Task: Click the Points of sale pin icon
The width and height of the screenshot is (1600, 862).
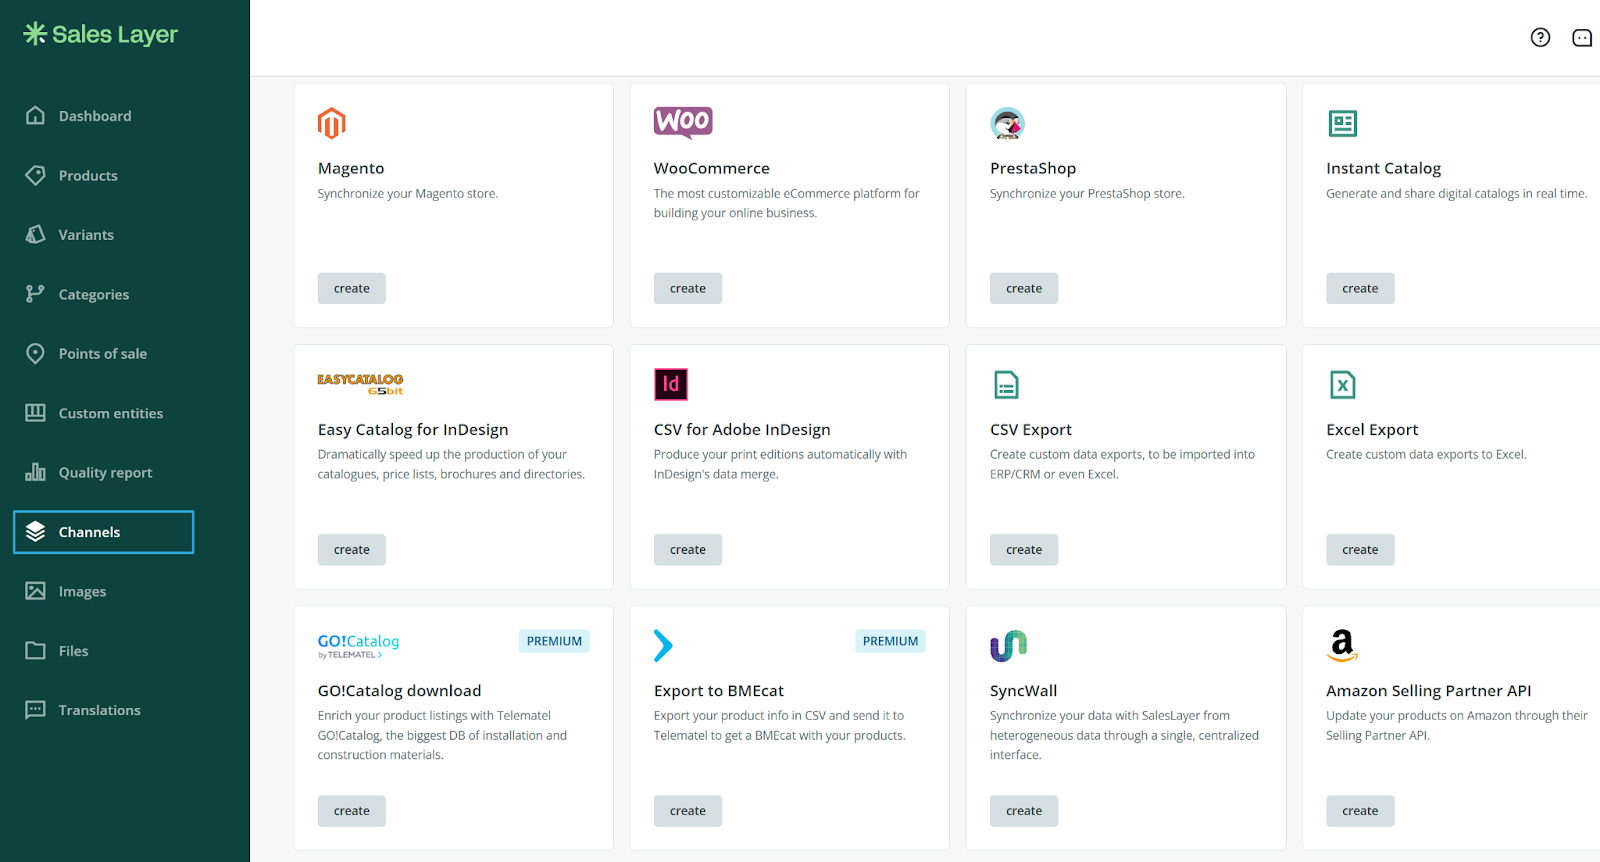Action: pyautogui.click(x=35, y=353)
